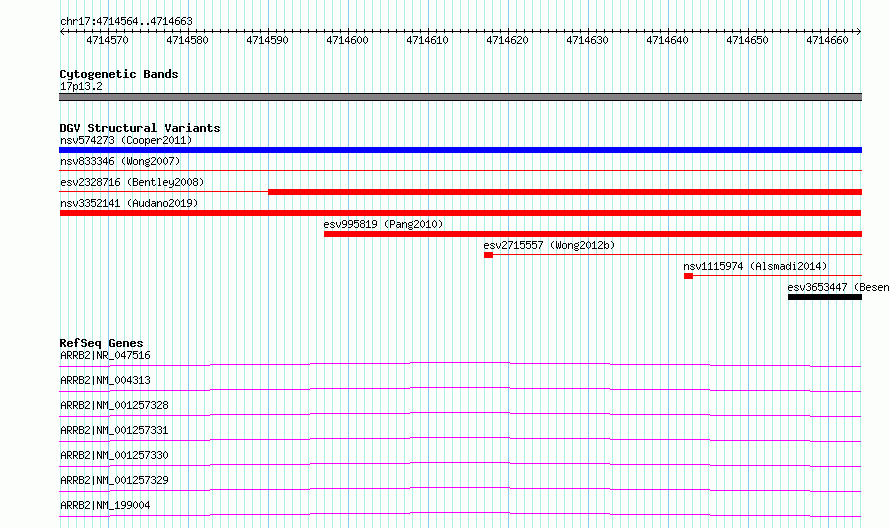Open variant esv995819 (Pang2010) label

coord(383,224)
